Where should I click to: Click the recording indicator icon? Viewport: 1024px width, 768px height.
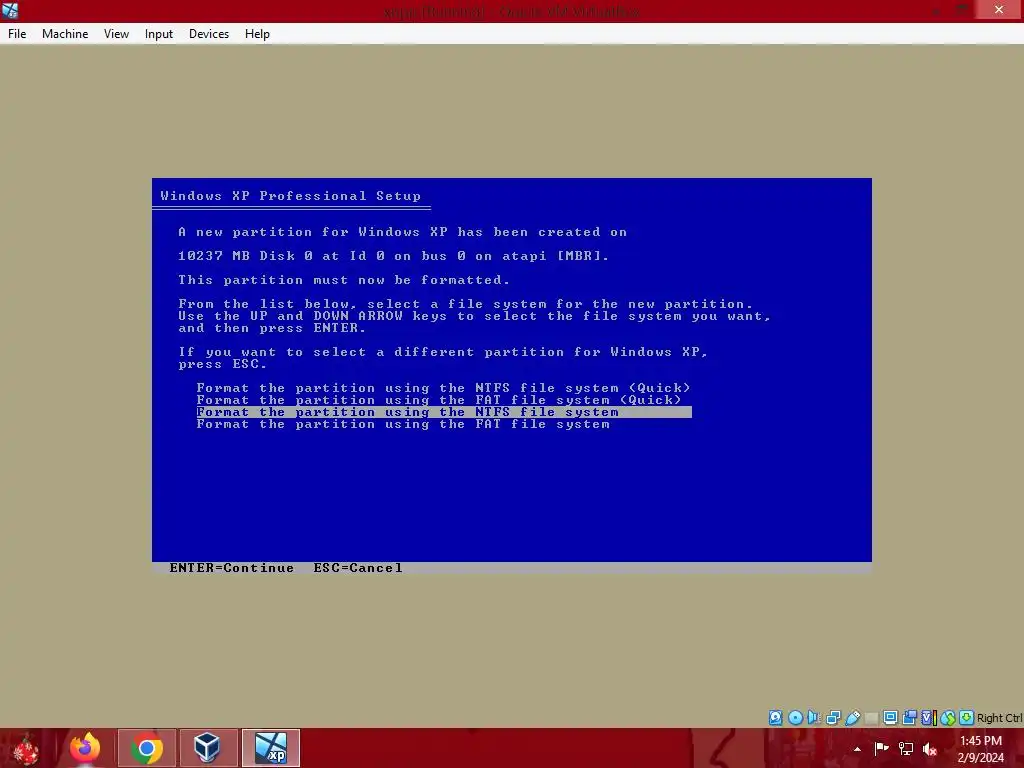pos(909,718)
